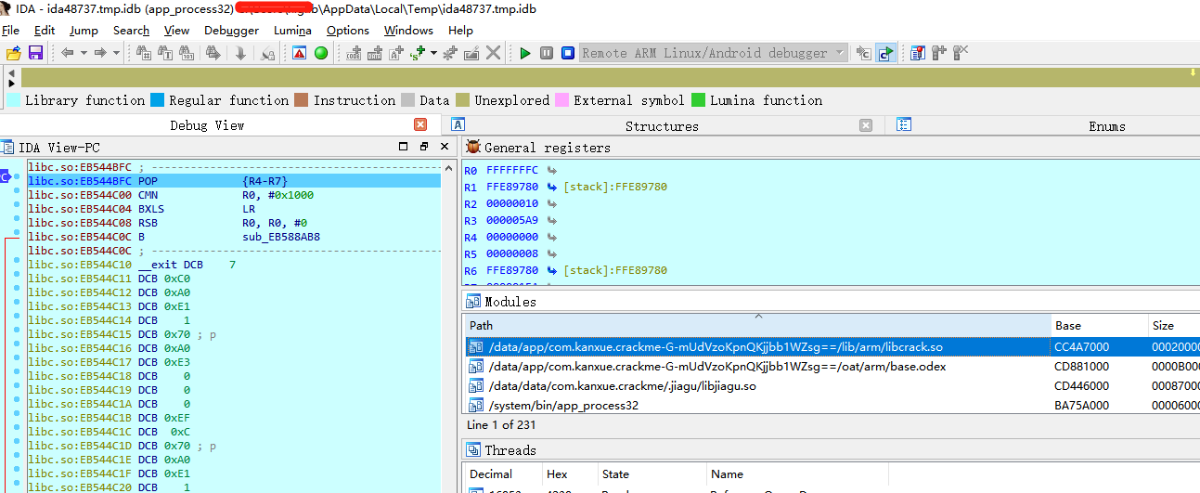This screenshot has width=1200, height=493.
Task: Expand the forward navigation history arrow
Action: click(x=117, y=52)
